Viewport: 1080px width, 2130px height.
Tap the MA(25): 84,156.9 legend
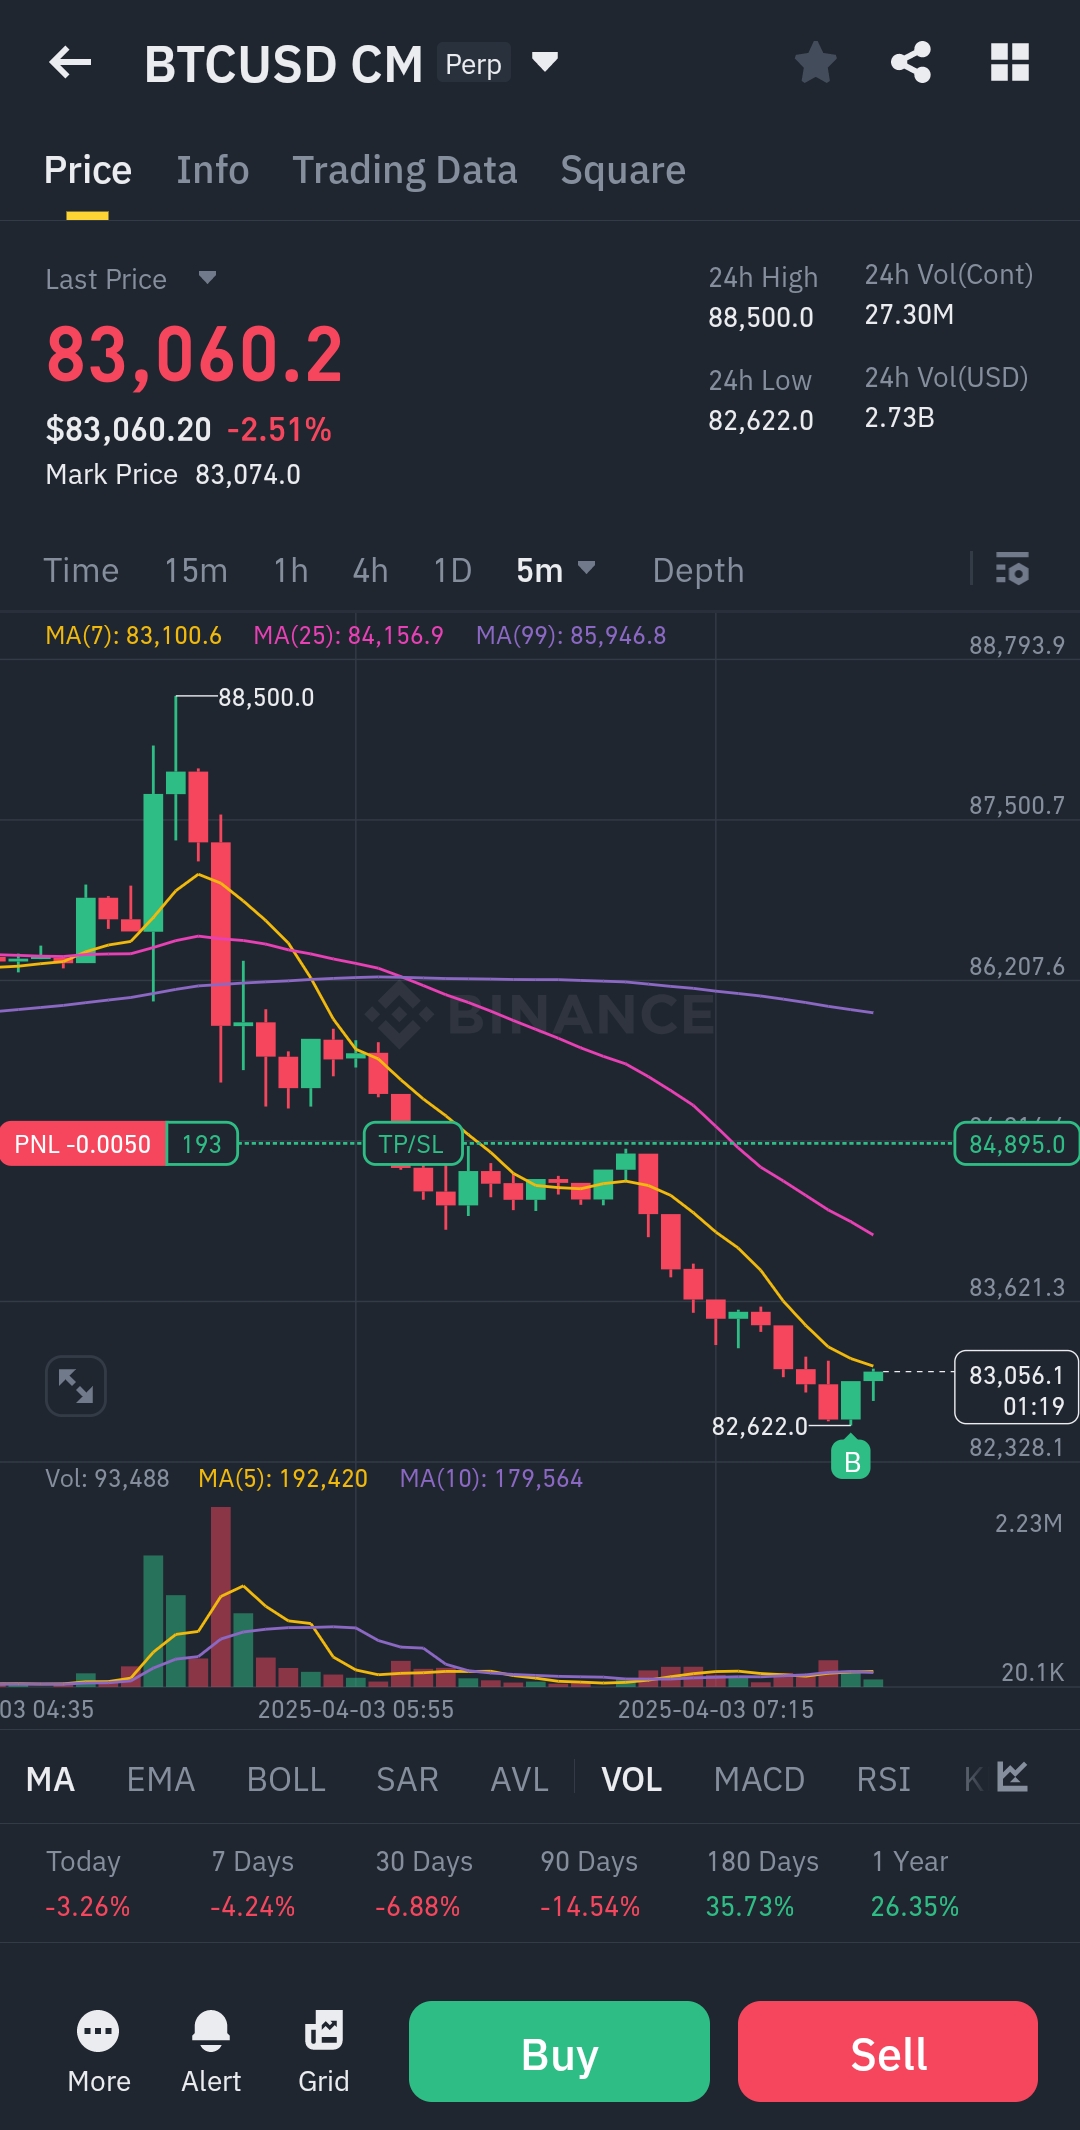[348, 635]
